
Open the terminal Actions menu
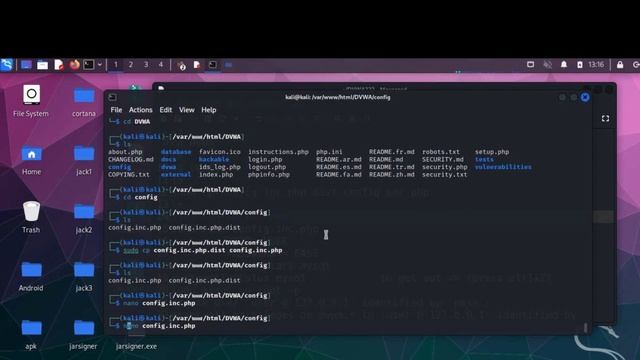[140, 110]
